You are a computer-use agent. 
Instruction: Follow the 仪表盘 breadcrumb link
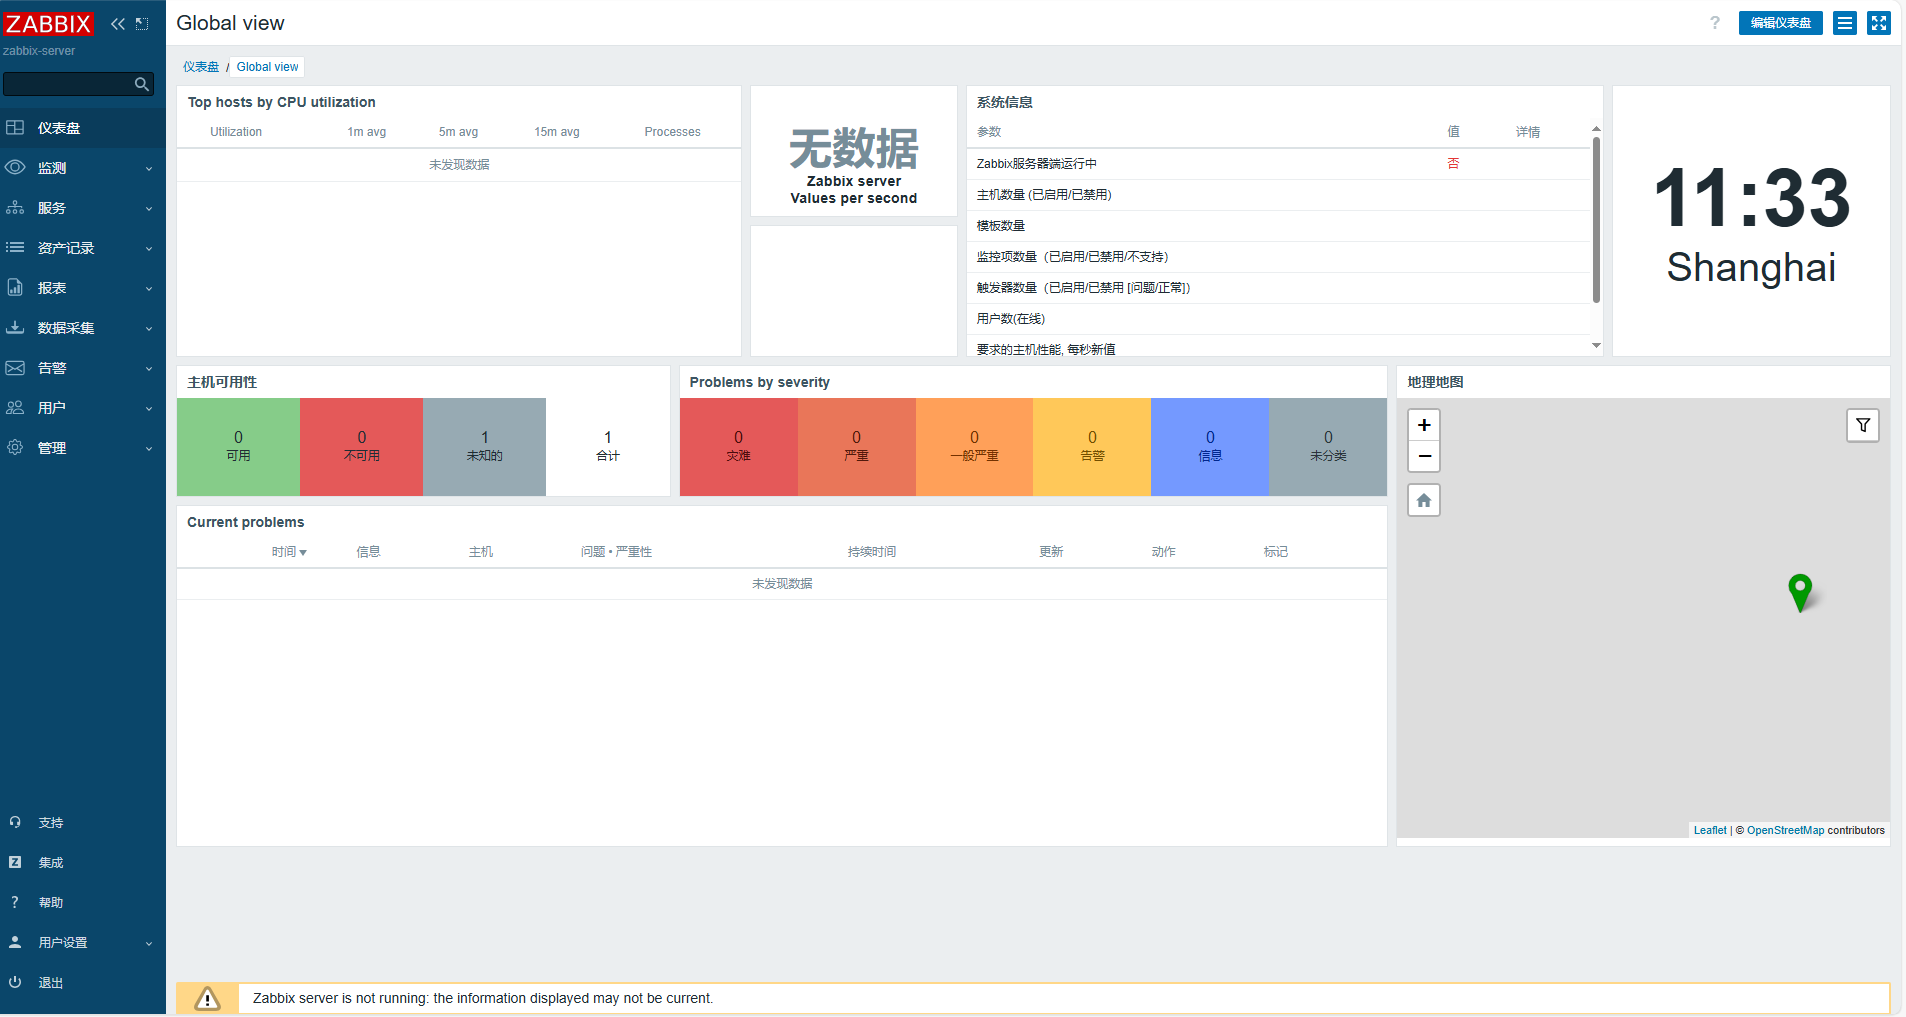(x=201, y=67)
